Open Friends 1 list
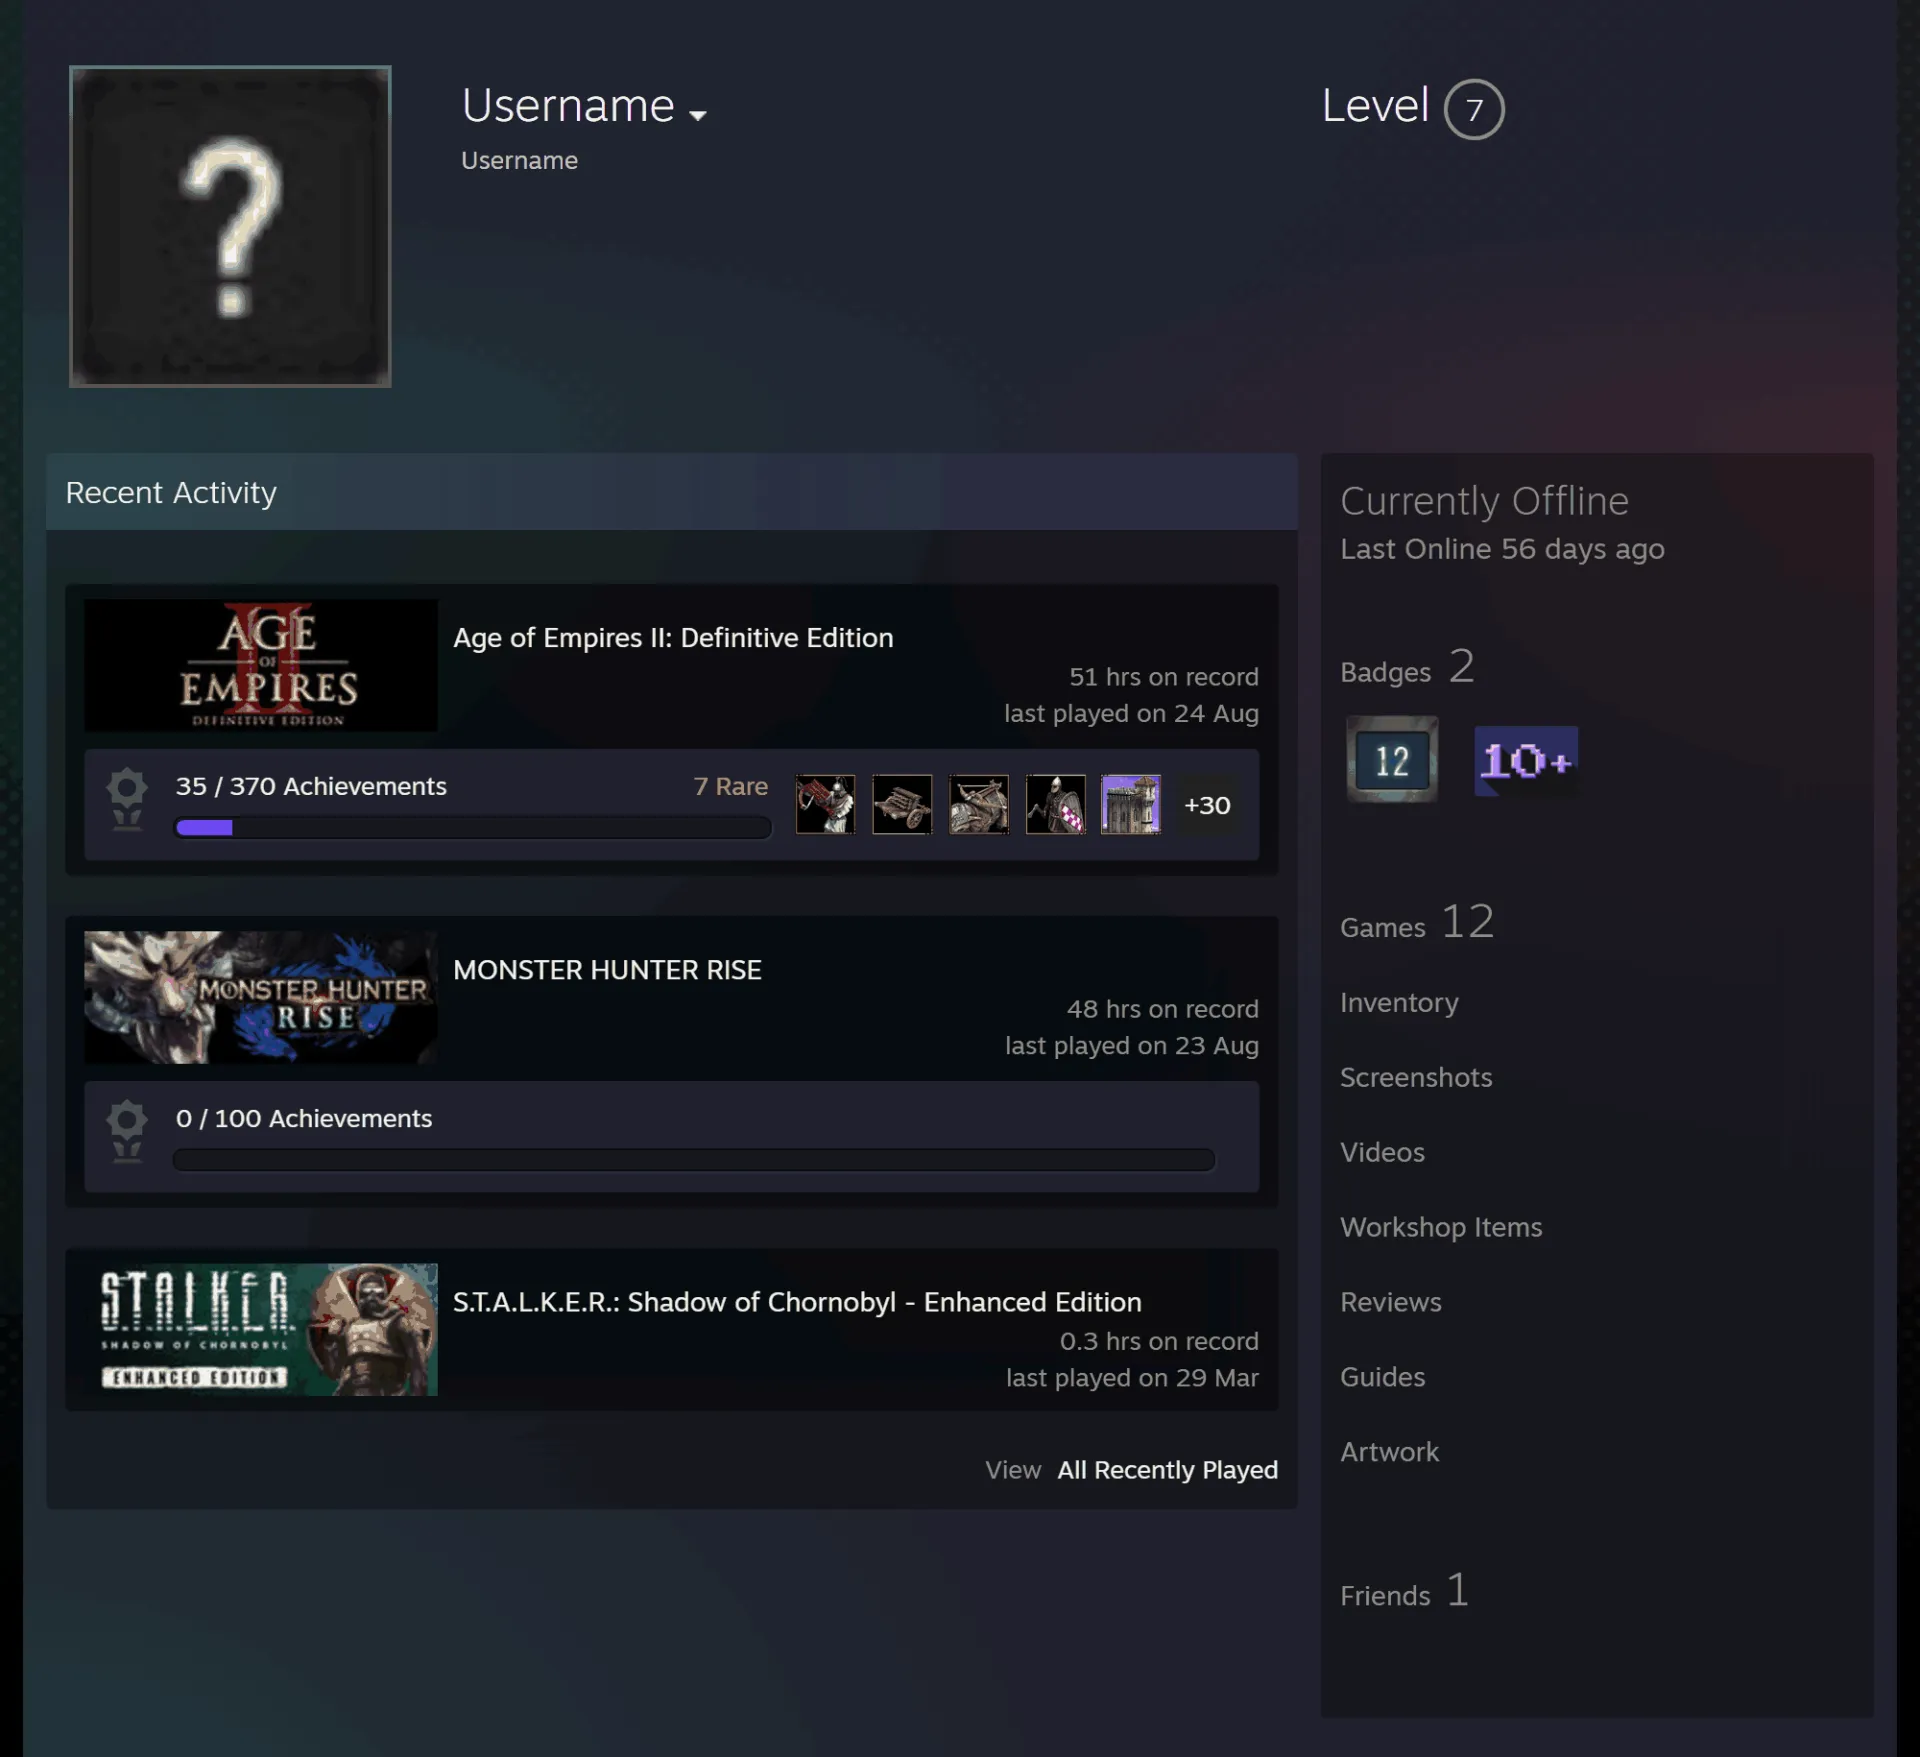The width and height of the screenshot is (1920, 1757). click(1404, 1591)
